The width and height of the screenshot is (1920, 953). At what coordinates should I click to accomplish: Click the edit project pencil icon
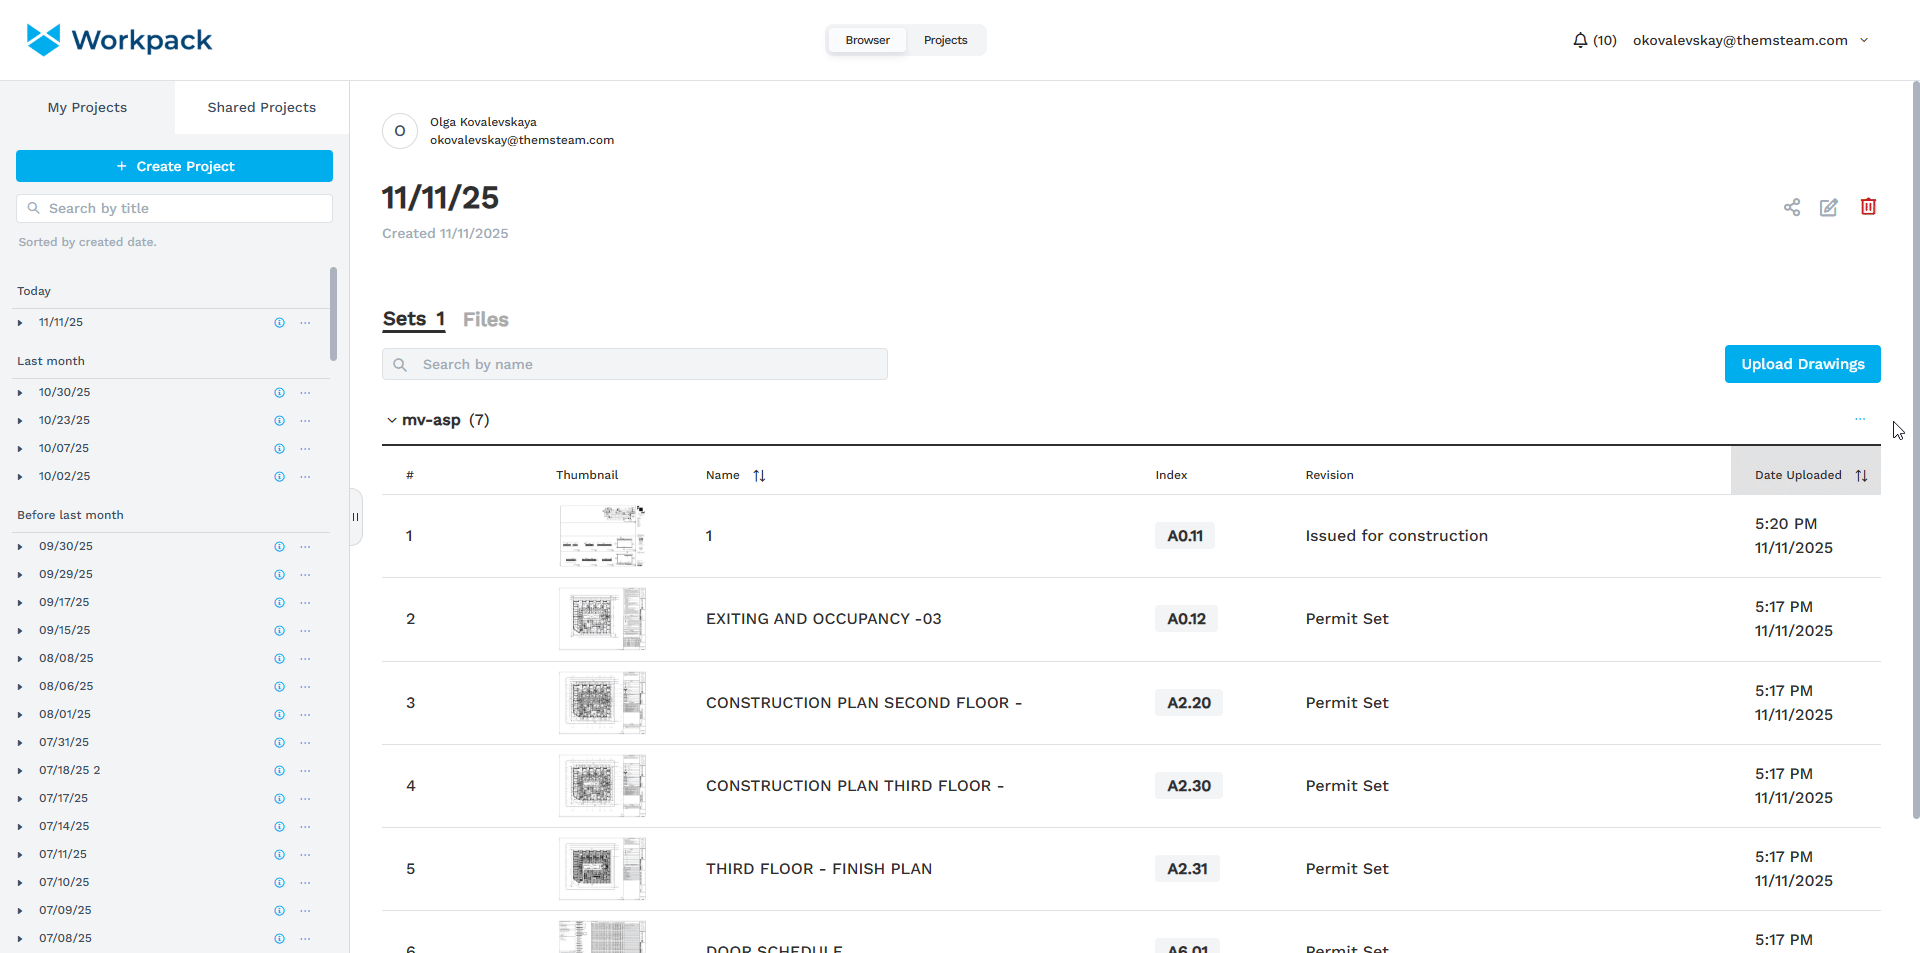click(x=1828, y=207)
